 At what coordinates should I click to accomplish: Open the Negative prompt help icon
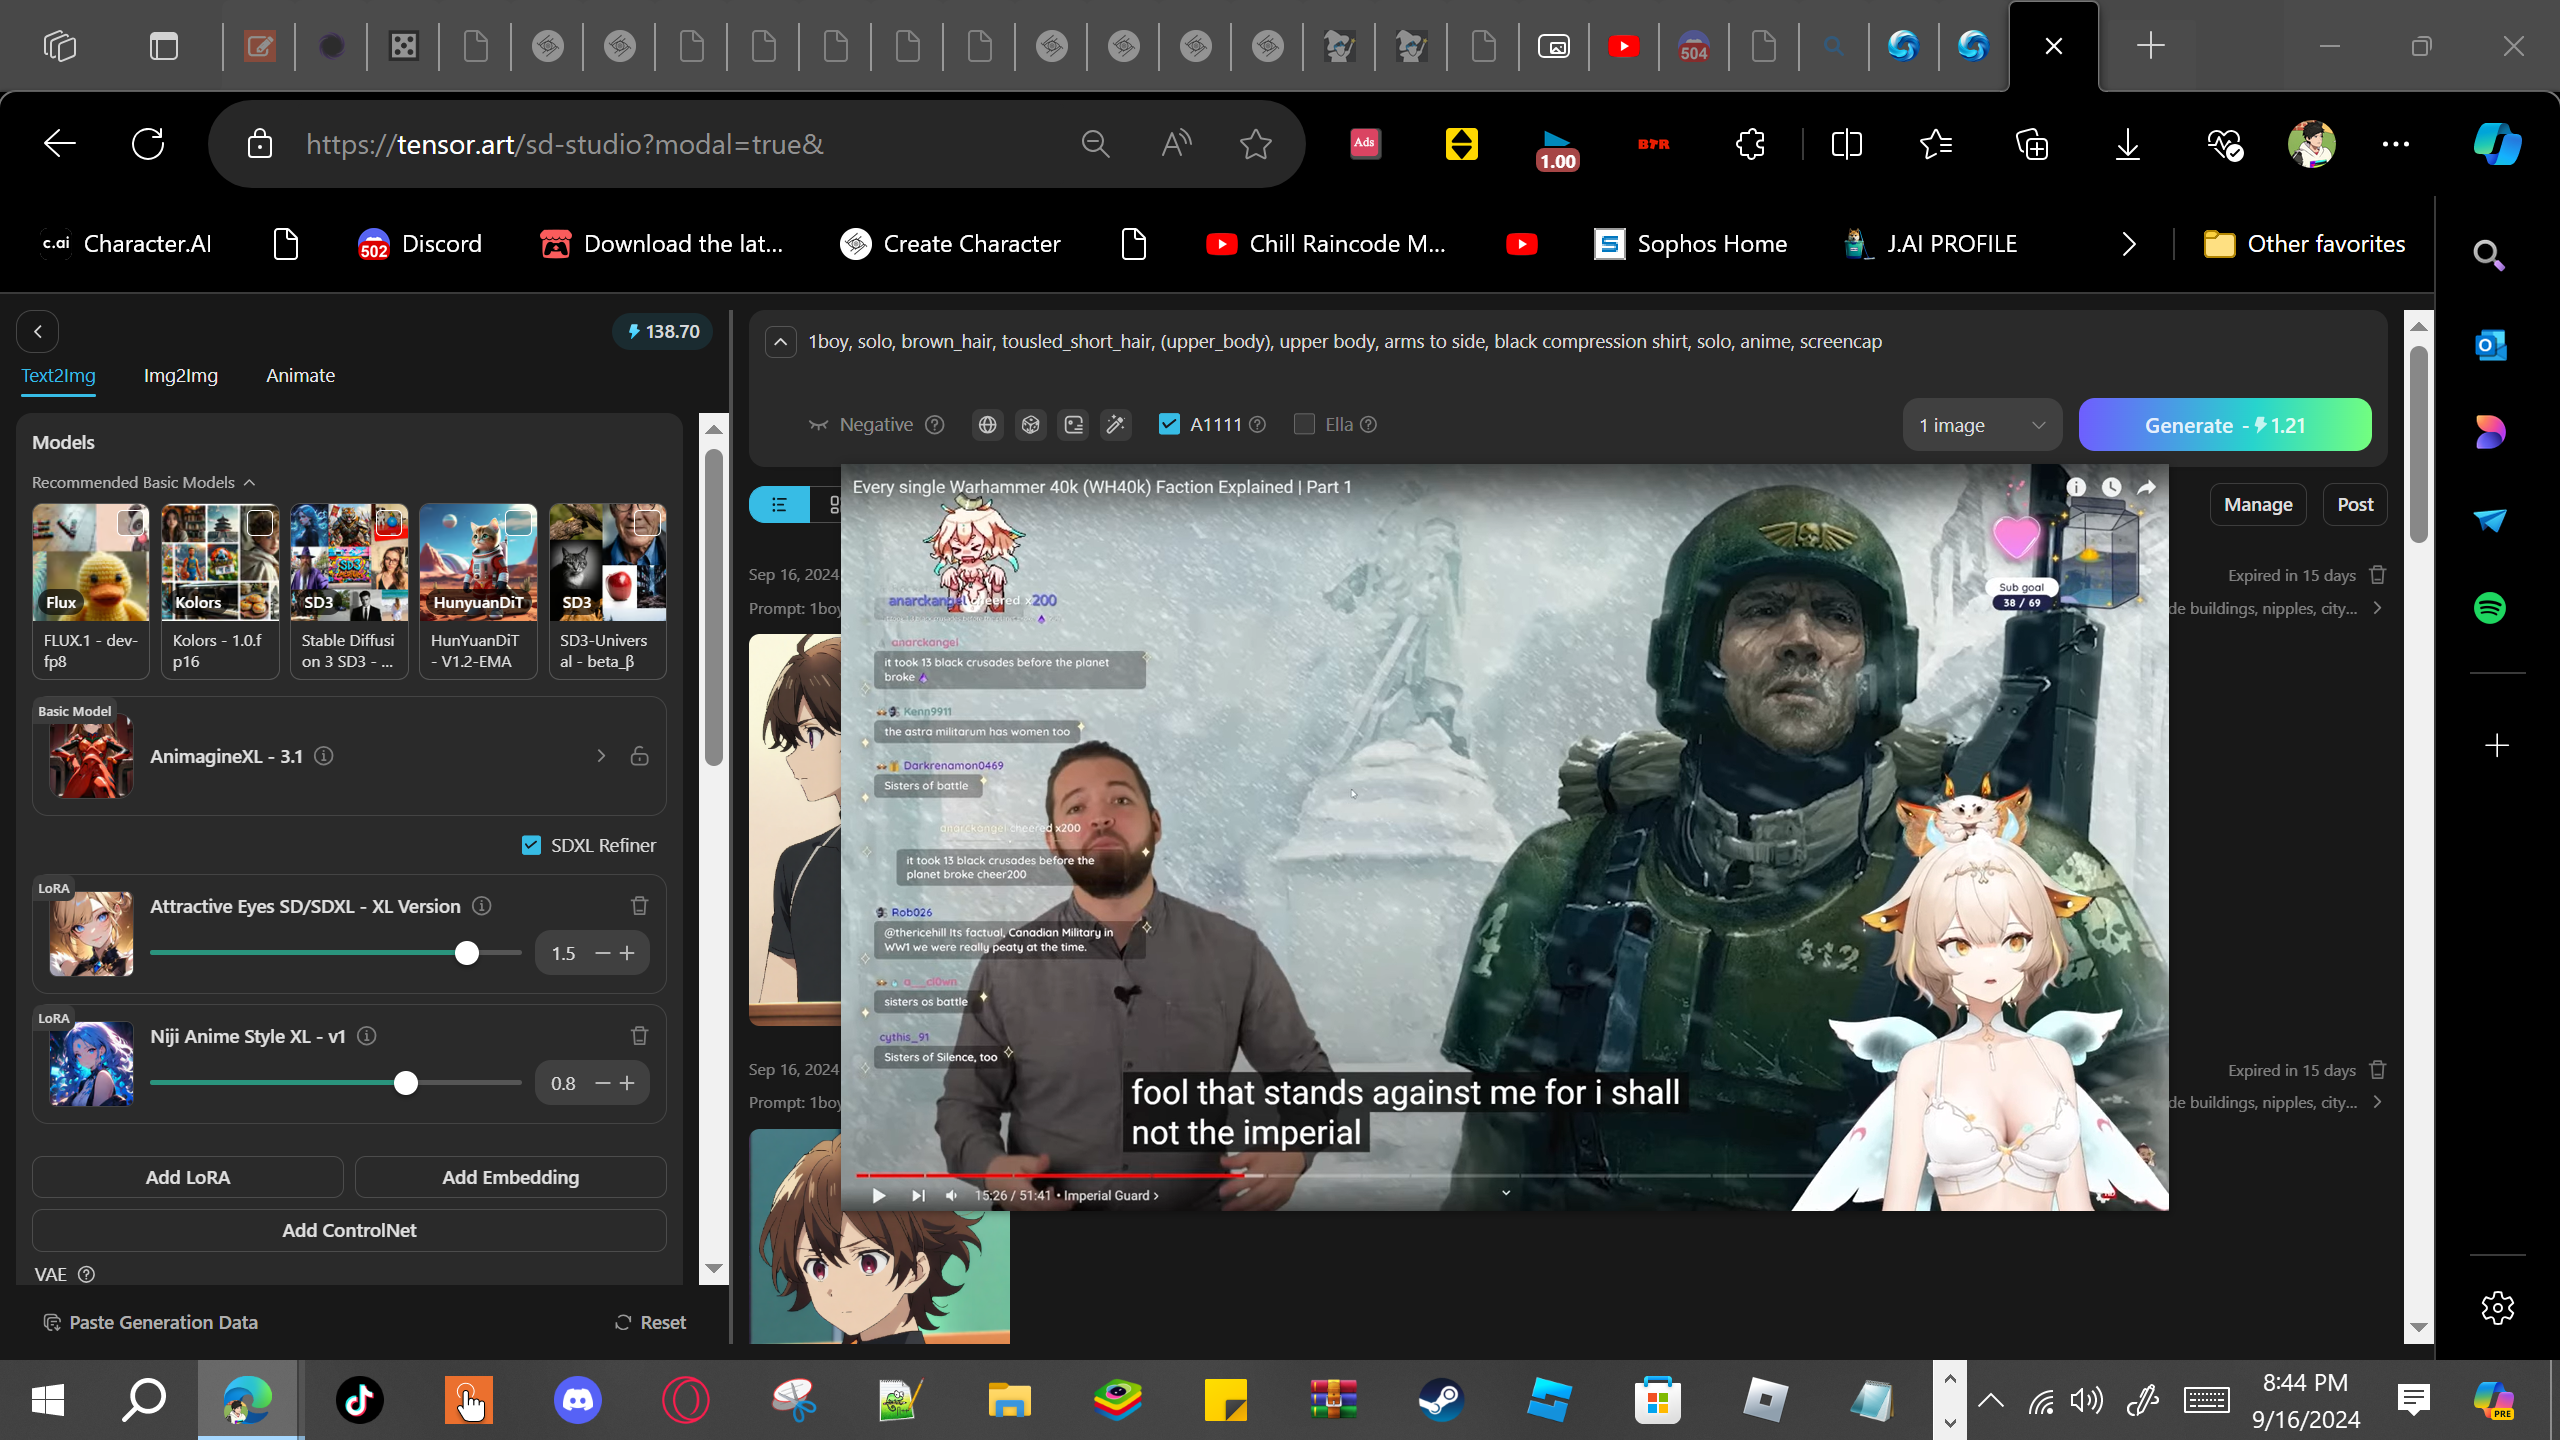(935, 425)
